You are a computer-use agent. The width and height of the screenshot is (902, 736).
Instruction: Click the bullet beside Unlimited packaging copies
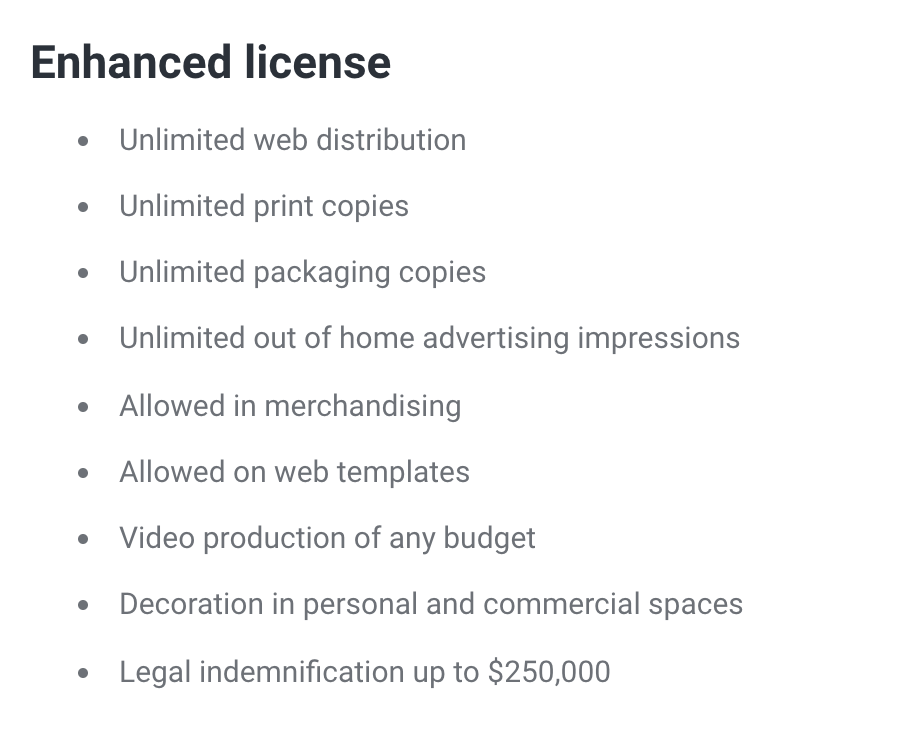(83, 273)
